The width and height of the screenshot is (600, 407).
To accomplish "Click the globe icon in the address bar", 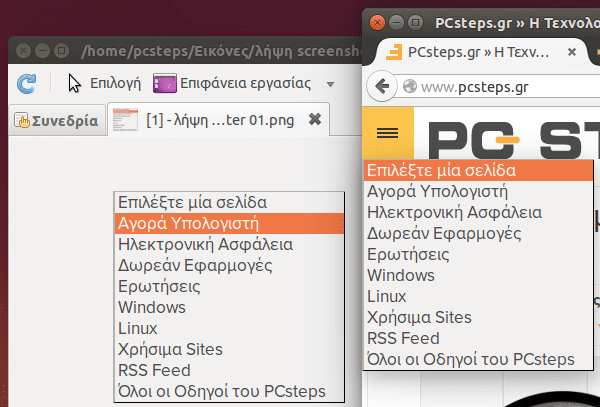I will (x=410, y=86).
